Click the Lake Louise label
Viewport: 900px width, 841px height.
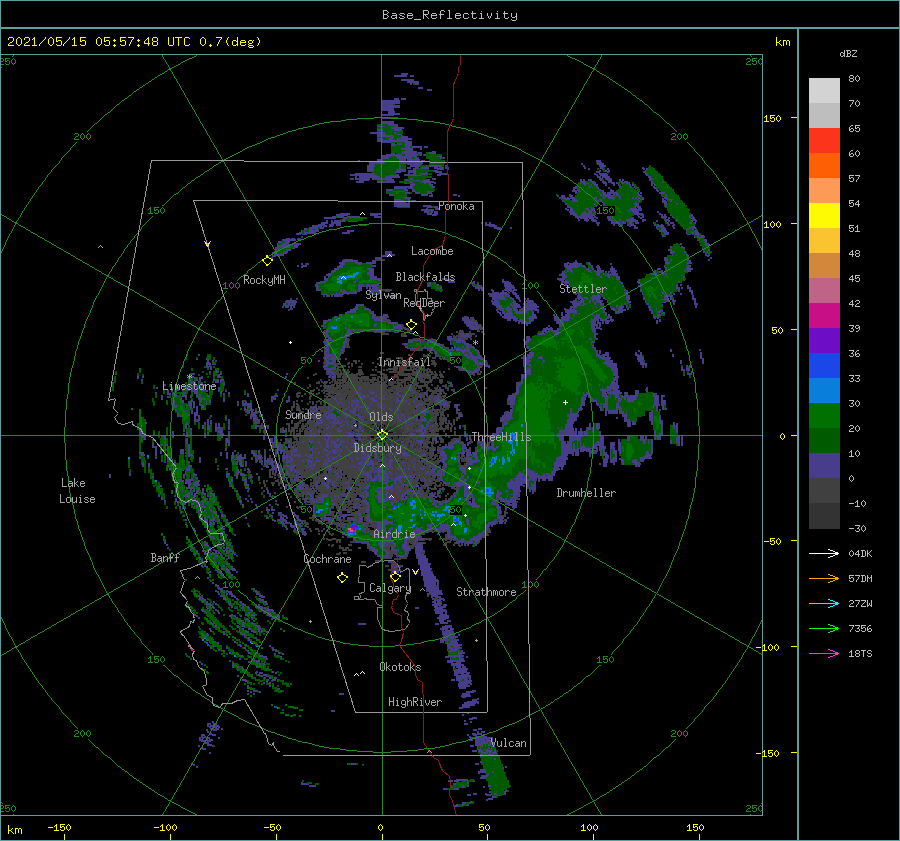tap(77, 491)
